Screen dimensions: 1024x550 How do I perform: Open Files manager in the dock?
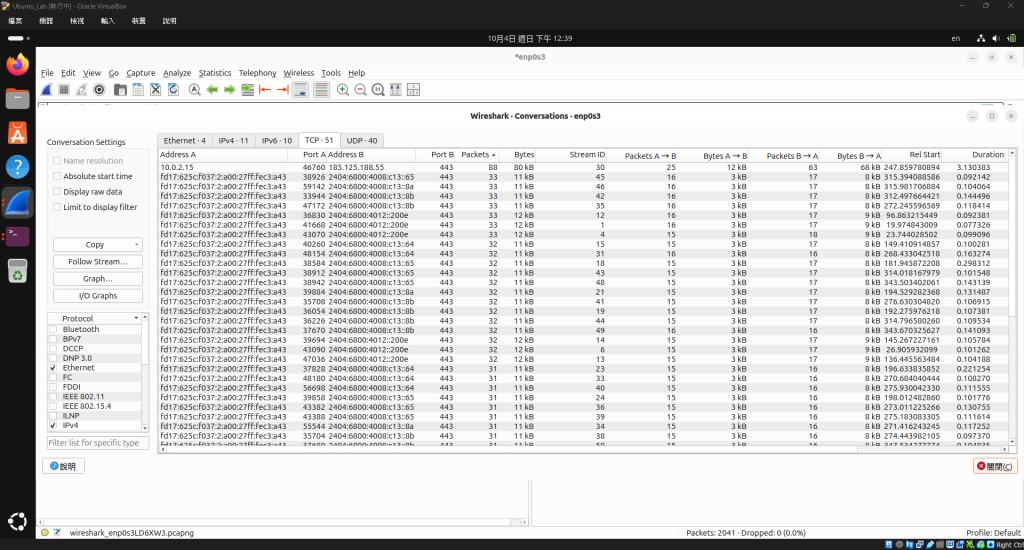(x=18, y=99)
